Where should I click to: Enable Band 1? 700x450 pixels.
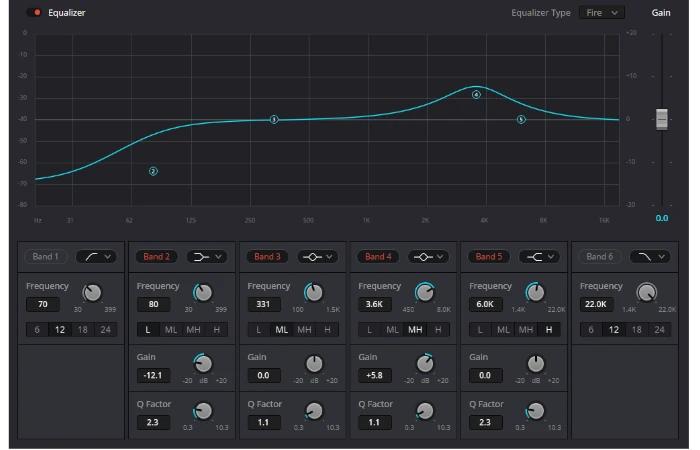pos(45,257)
